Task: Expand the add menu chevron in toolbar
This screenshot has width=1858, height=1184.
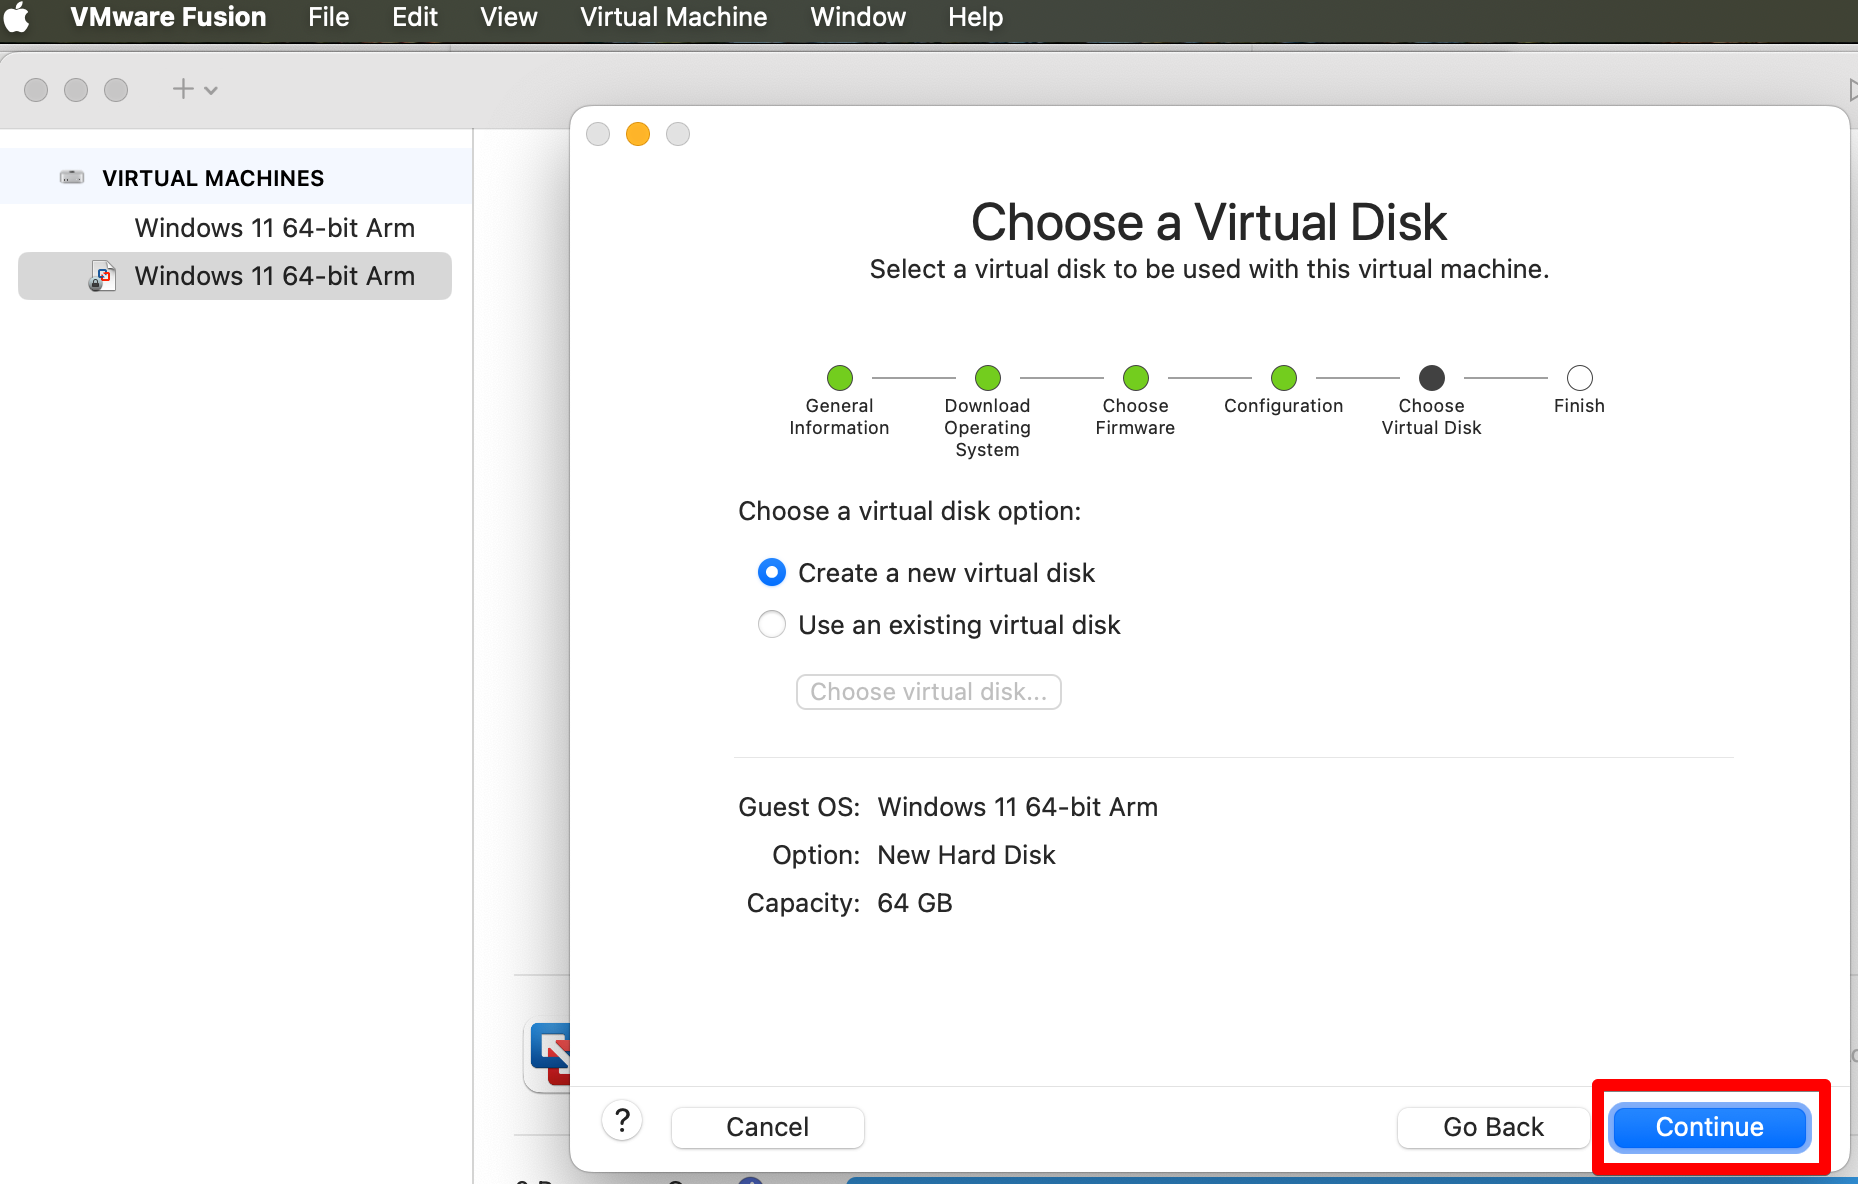Action: click(x=211, y=90)
